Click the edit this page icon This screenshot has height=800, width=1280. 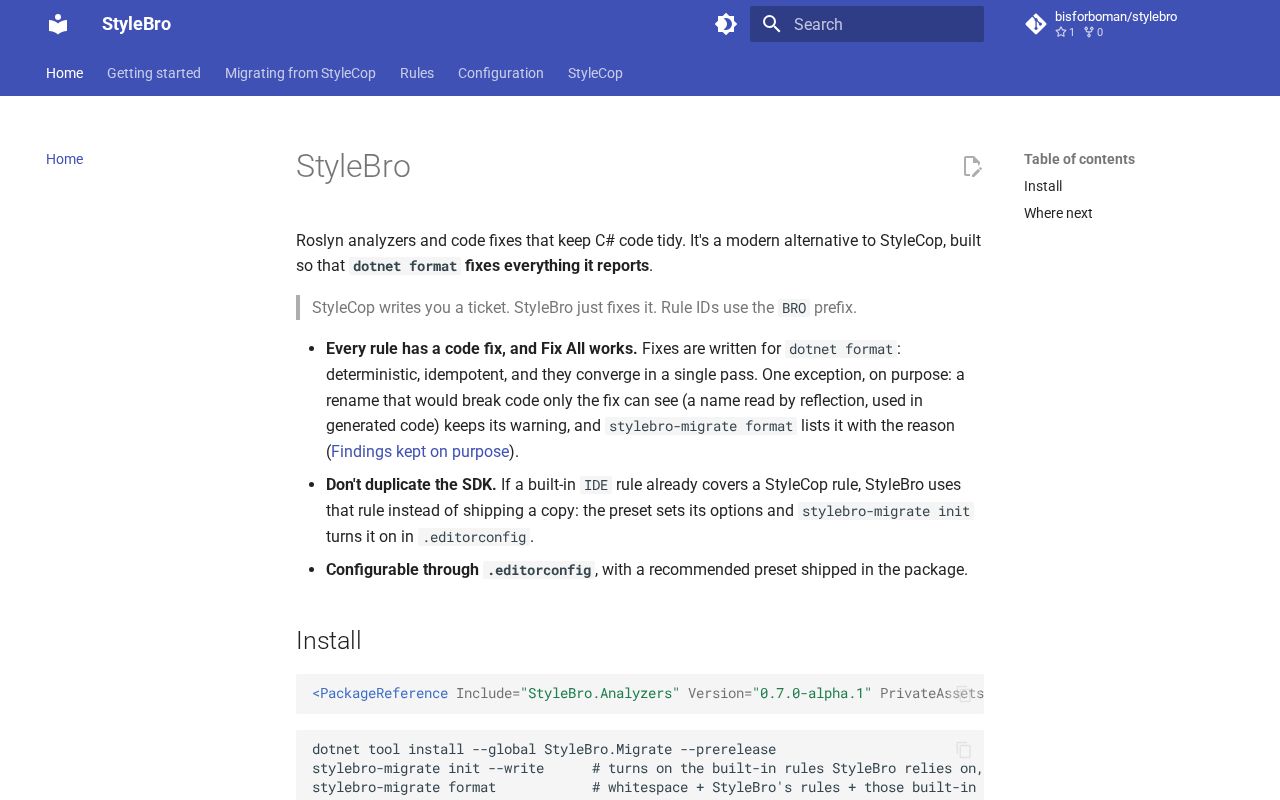pyautogui.click(x=972, y=166)
